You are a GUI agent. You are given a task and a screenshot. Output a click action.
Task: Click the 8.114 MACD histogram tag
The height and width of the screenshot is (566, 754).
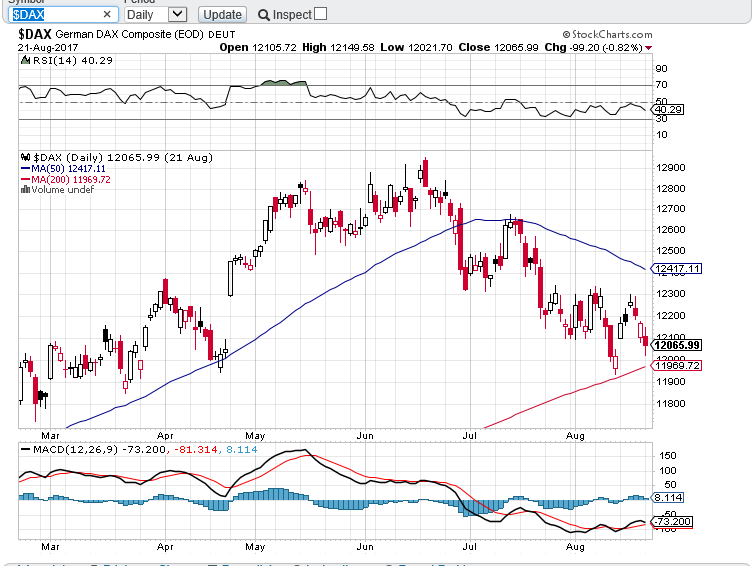[667, 497]
